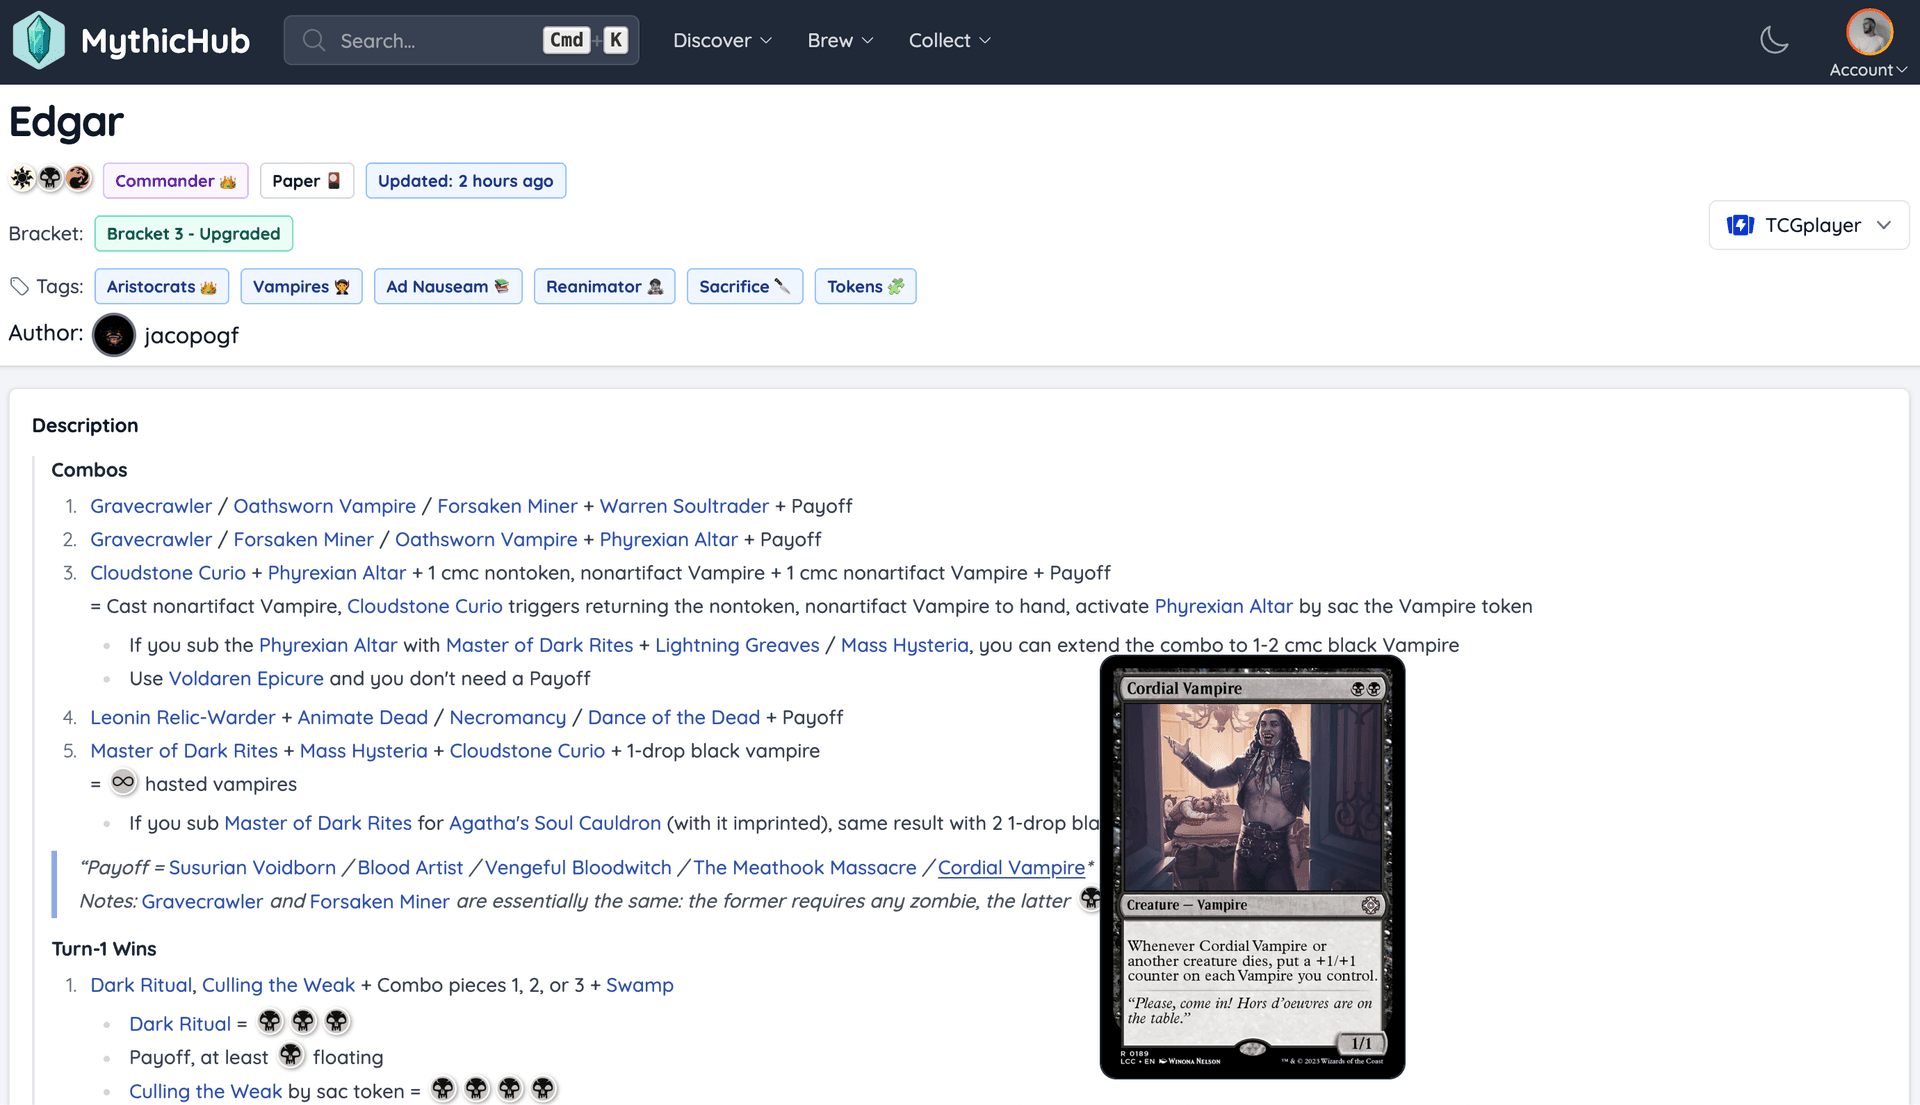Open Phyrexian Altar link in combo 2
This screenshot has height=1105, width=1920.
coord(668,540)
